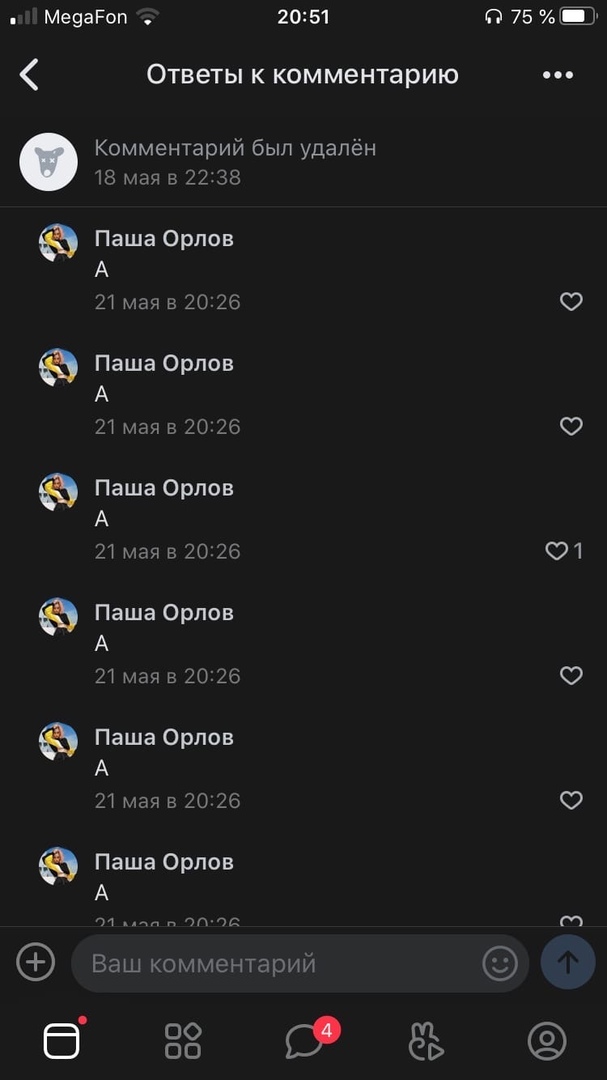607x1080 pixels.
Task: Open the emoji smiley picker
Action: tap(500, 963)
